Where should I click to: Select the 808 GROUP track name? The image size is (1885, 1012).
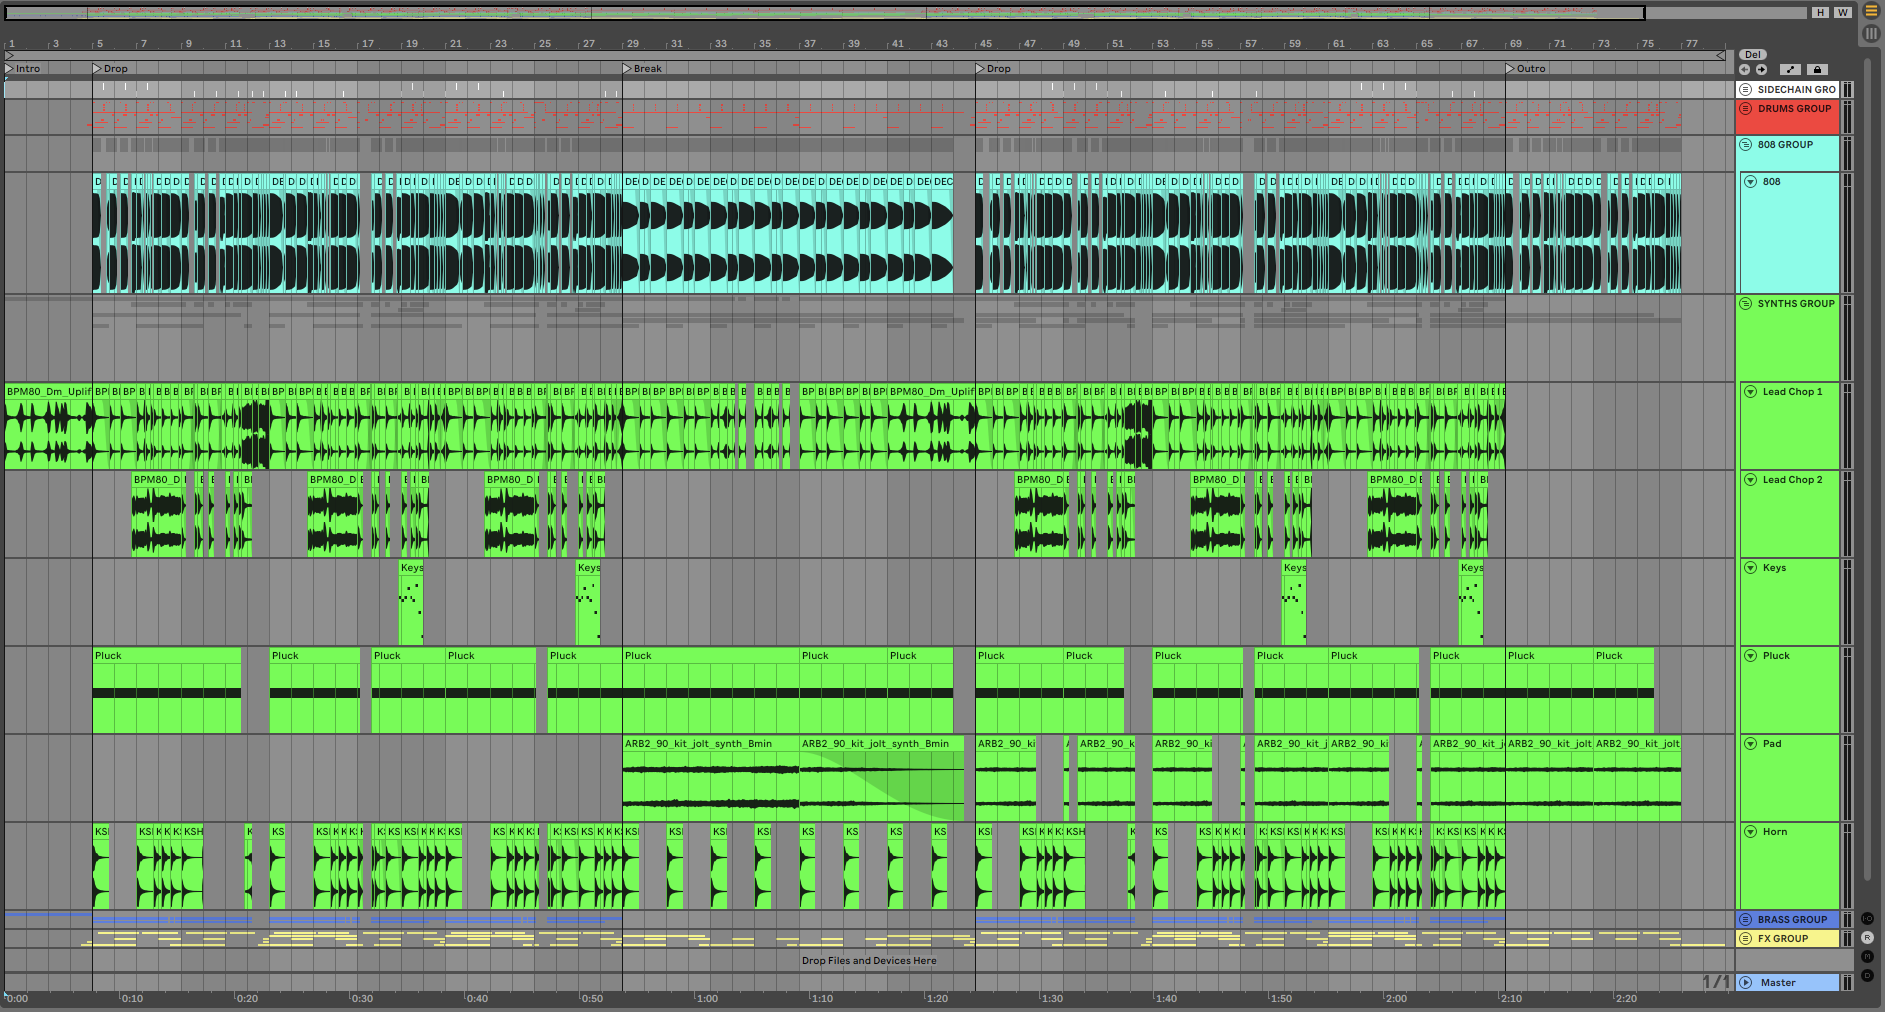(x=1785, y=145)
